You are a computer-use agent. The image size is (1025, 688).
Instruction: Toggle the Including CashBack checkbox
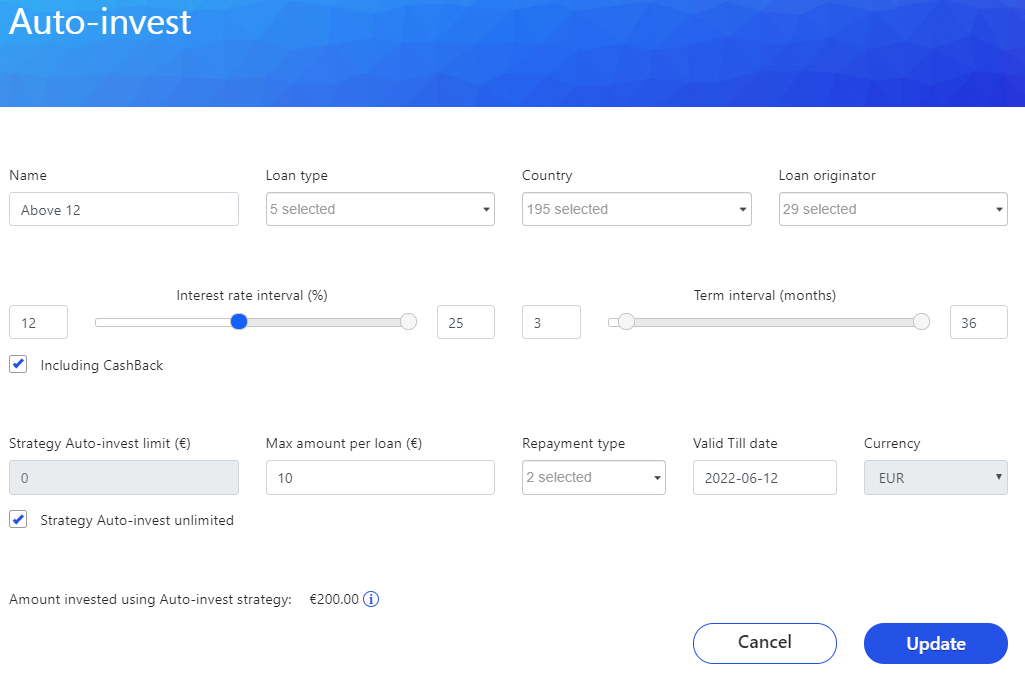18,364
